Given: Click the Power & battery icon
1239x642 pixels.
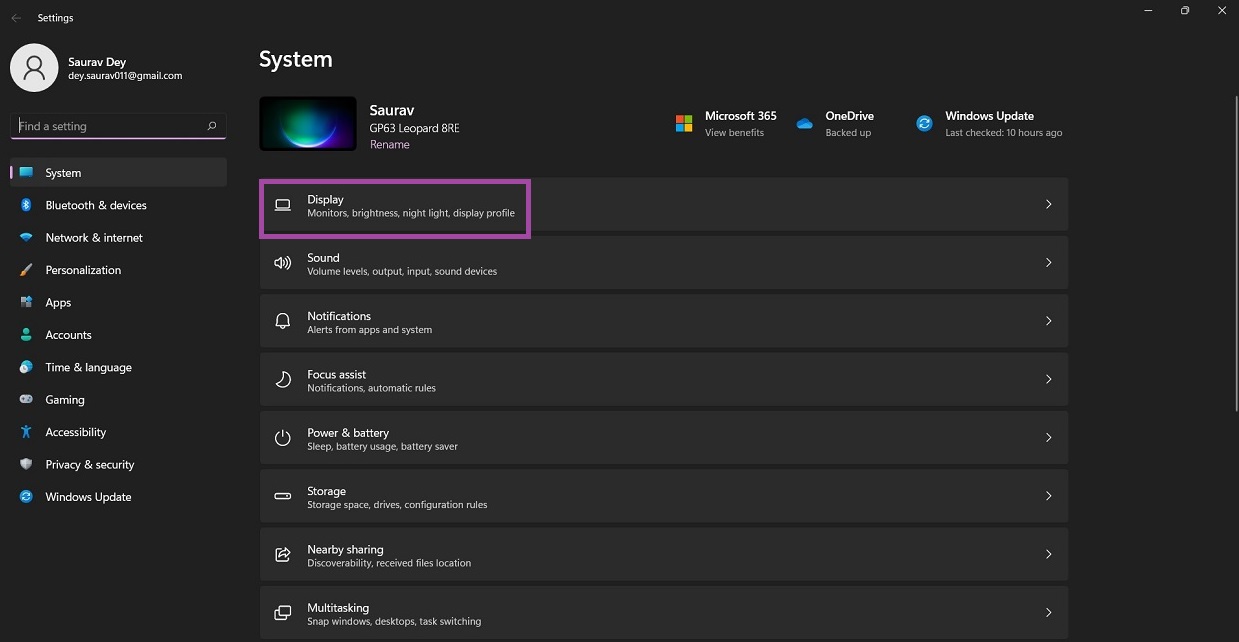Looking at the screenshot, I should [282, 437].
